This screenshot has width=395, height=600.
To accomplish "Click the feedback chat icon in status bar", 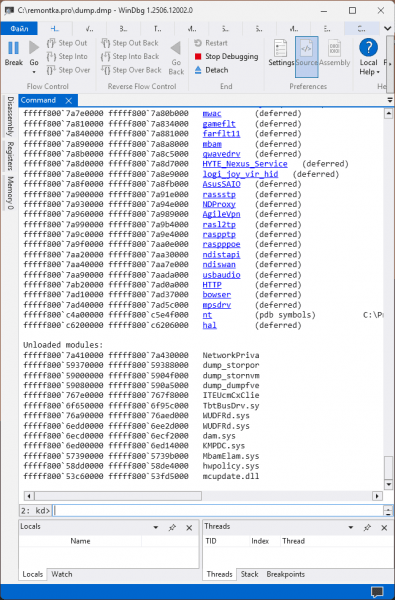I will tap(377, 592).
